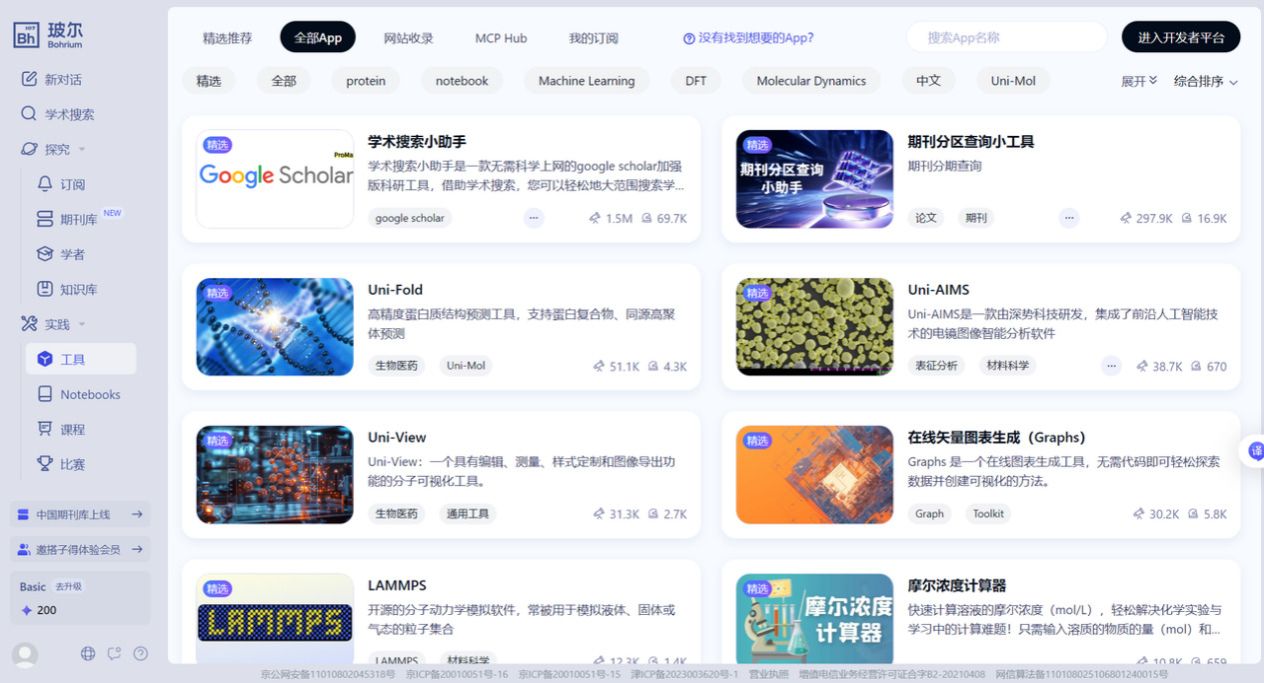
Task: Click the 没有找到想要的App? link
Action: tap(748, 38)
